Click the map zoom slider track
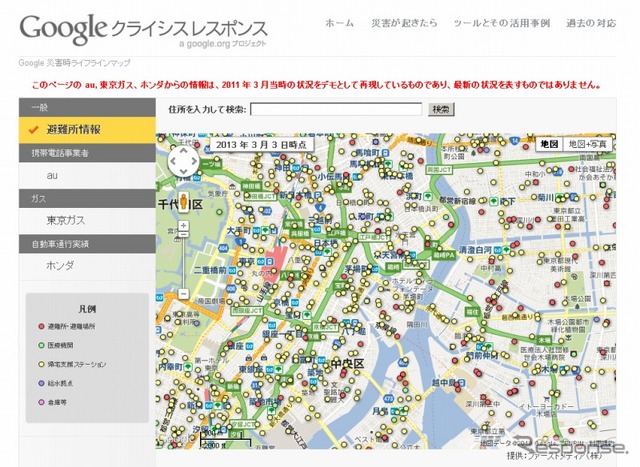The height and width of the screenshot is (467, 640). (184, 261)
